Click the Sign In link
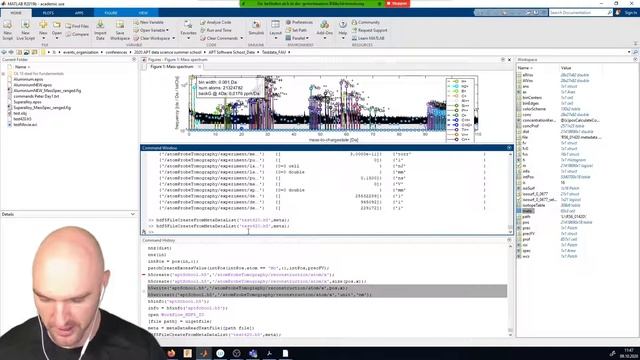The width and height of the screenshot is (640, 360). coord(630,13)
